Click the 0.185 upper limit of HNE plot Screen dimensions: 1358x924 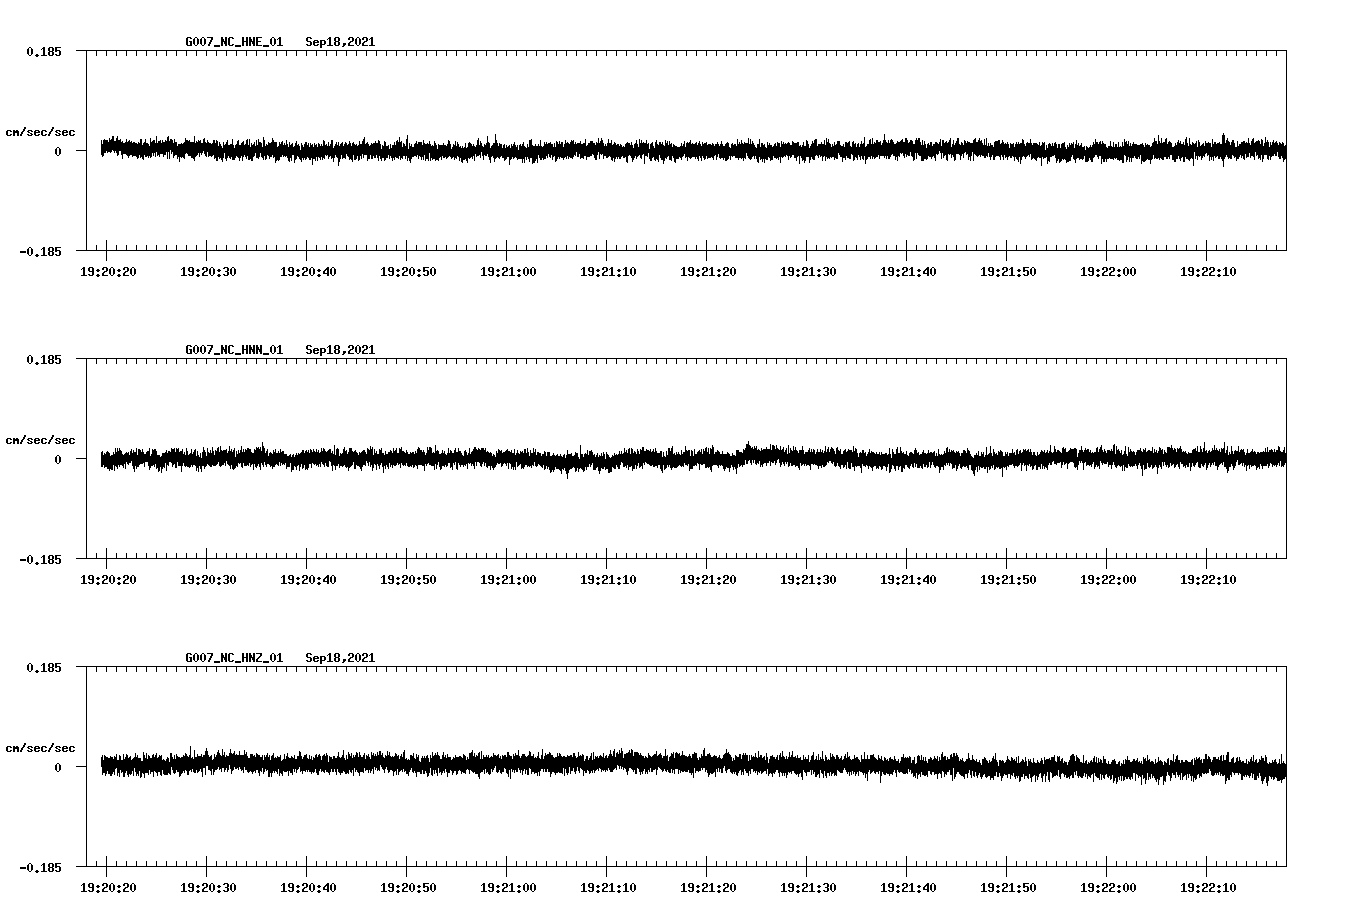[x=43, y=51]
